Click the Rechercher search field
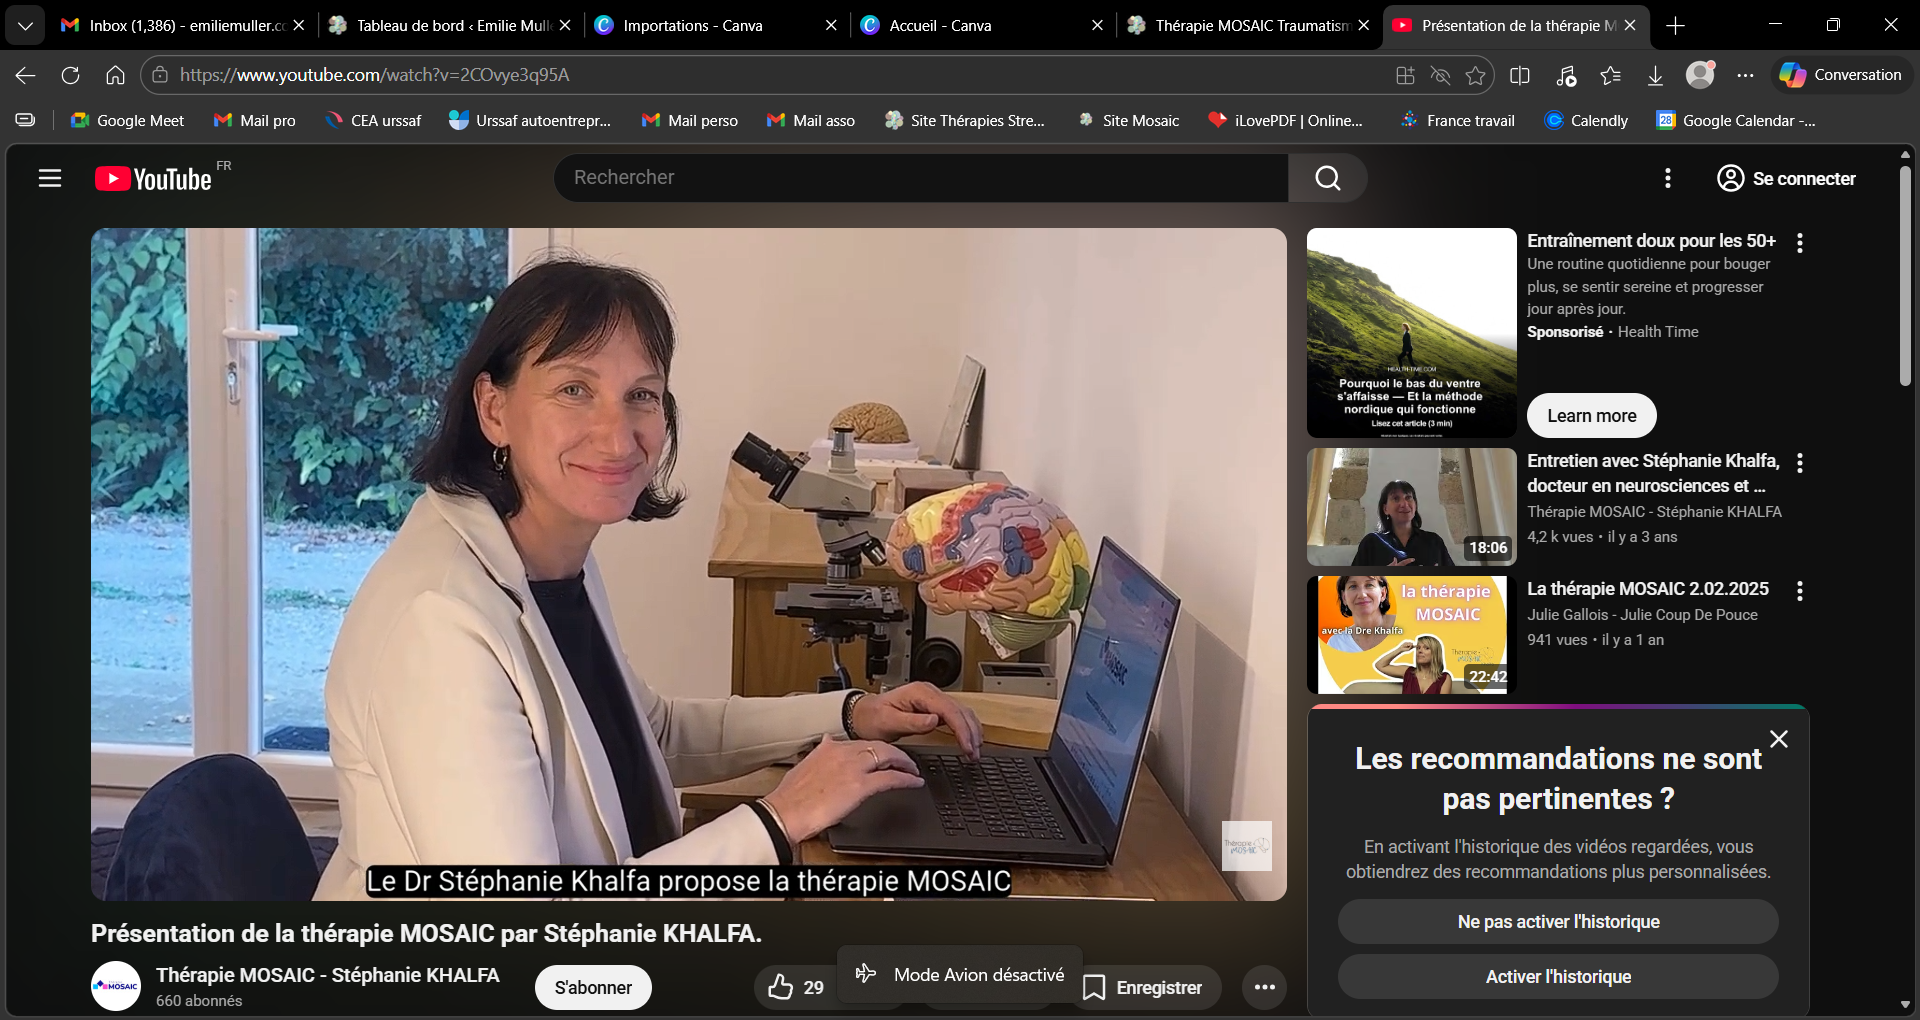The image size is (1920, 1020). (920, 178)
